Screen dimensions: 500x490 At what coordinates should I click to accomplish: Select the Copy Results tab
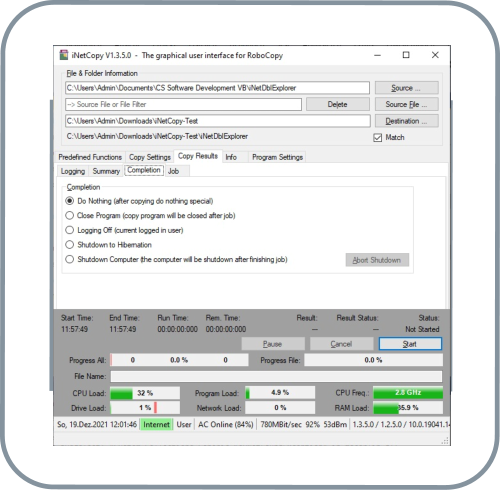point(198,156)
